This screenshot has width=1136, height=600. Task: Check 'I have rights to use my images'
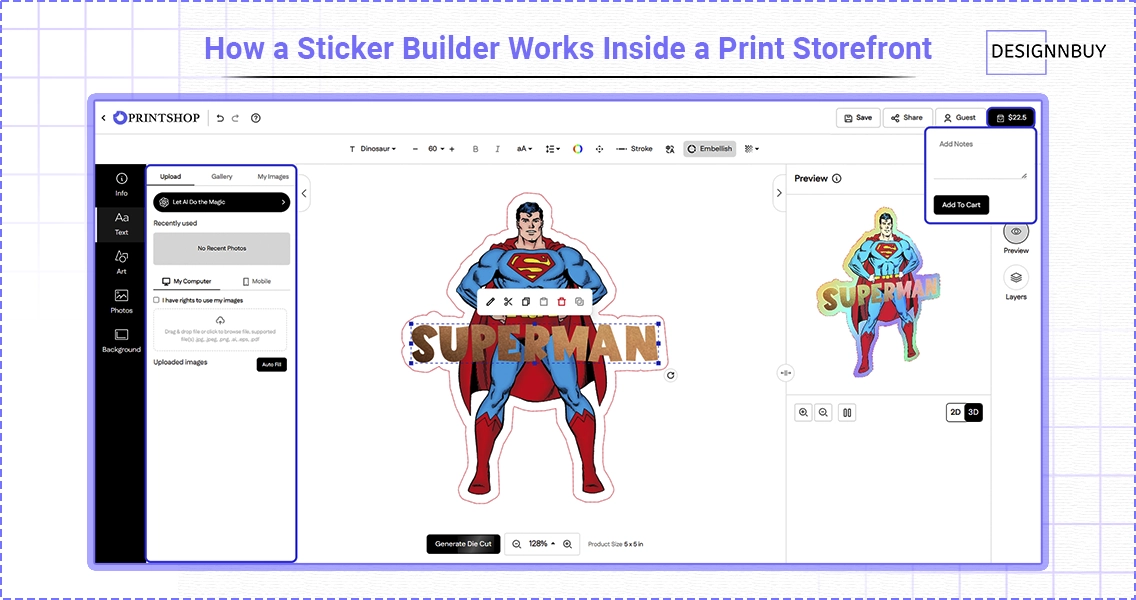156,300
